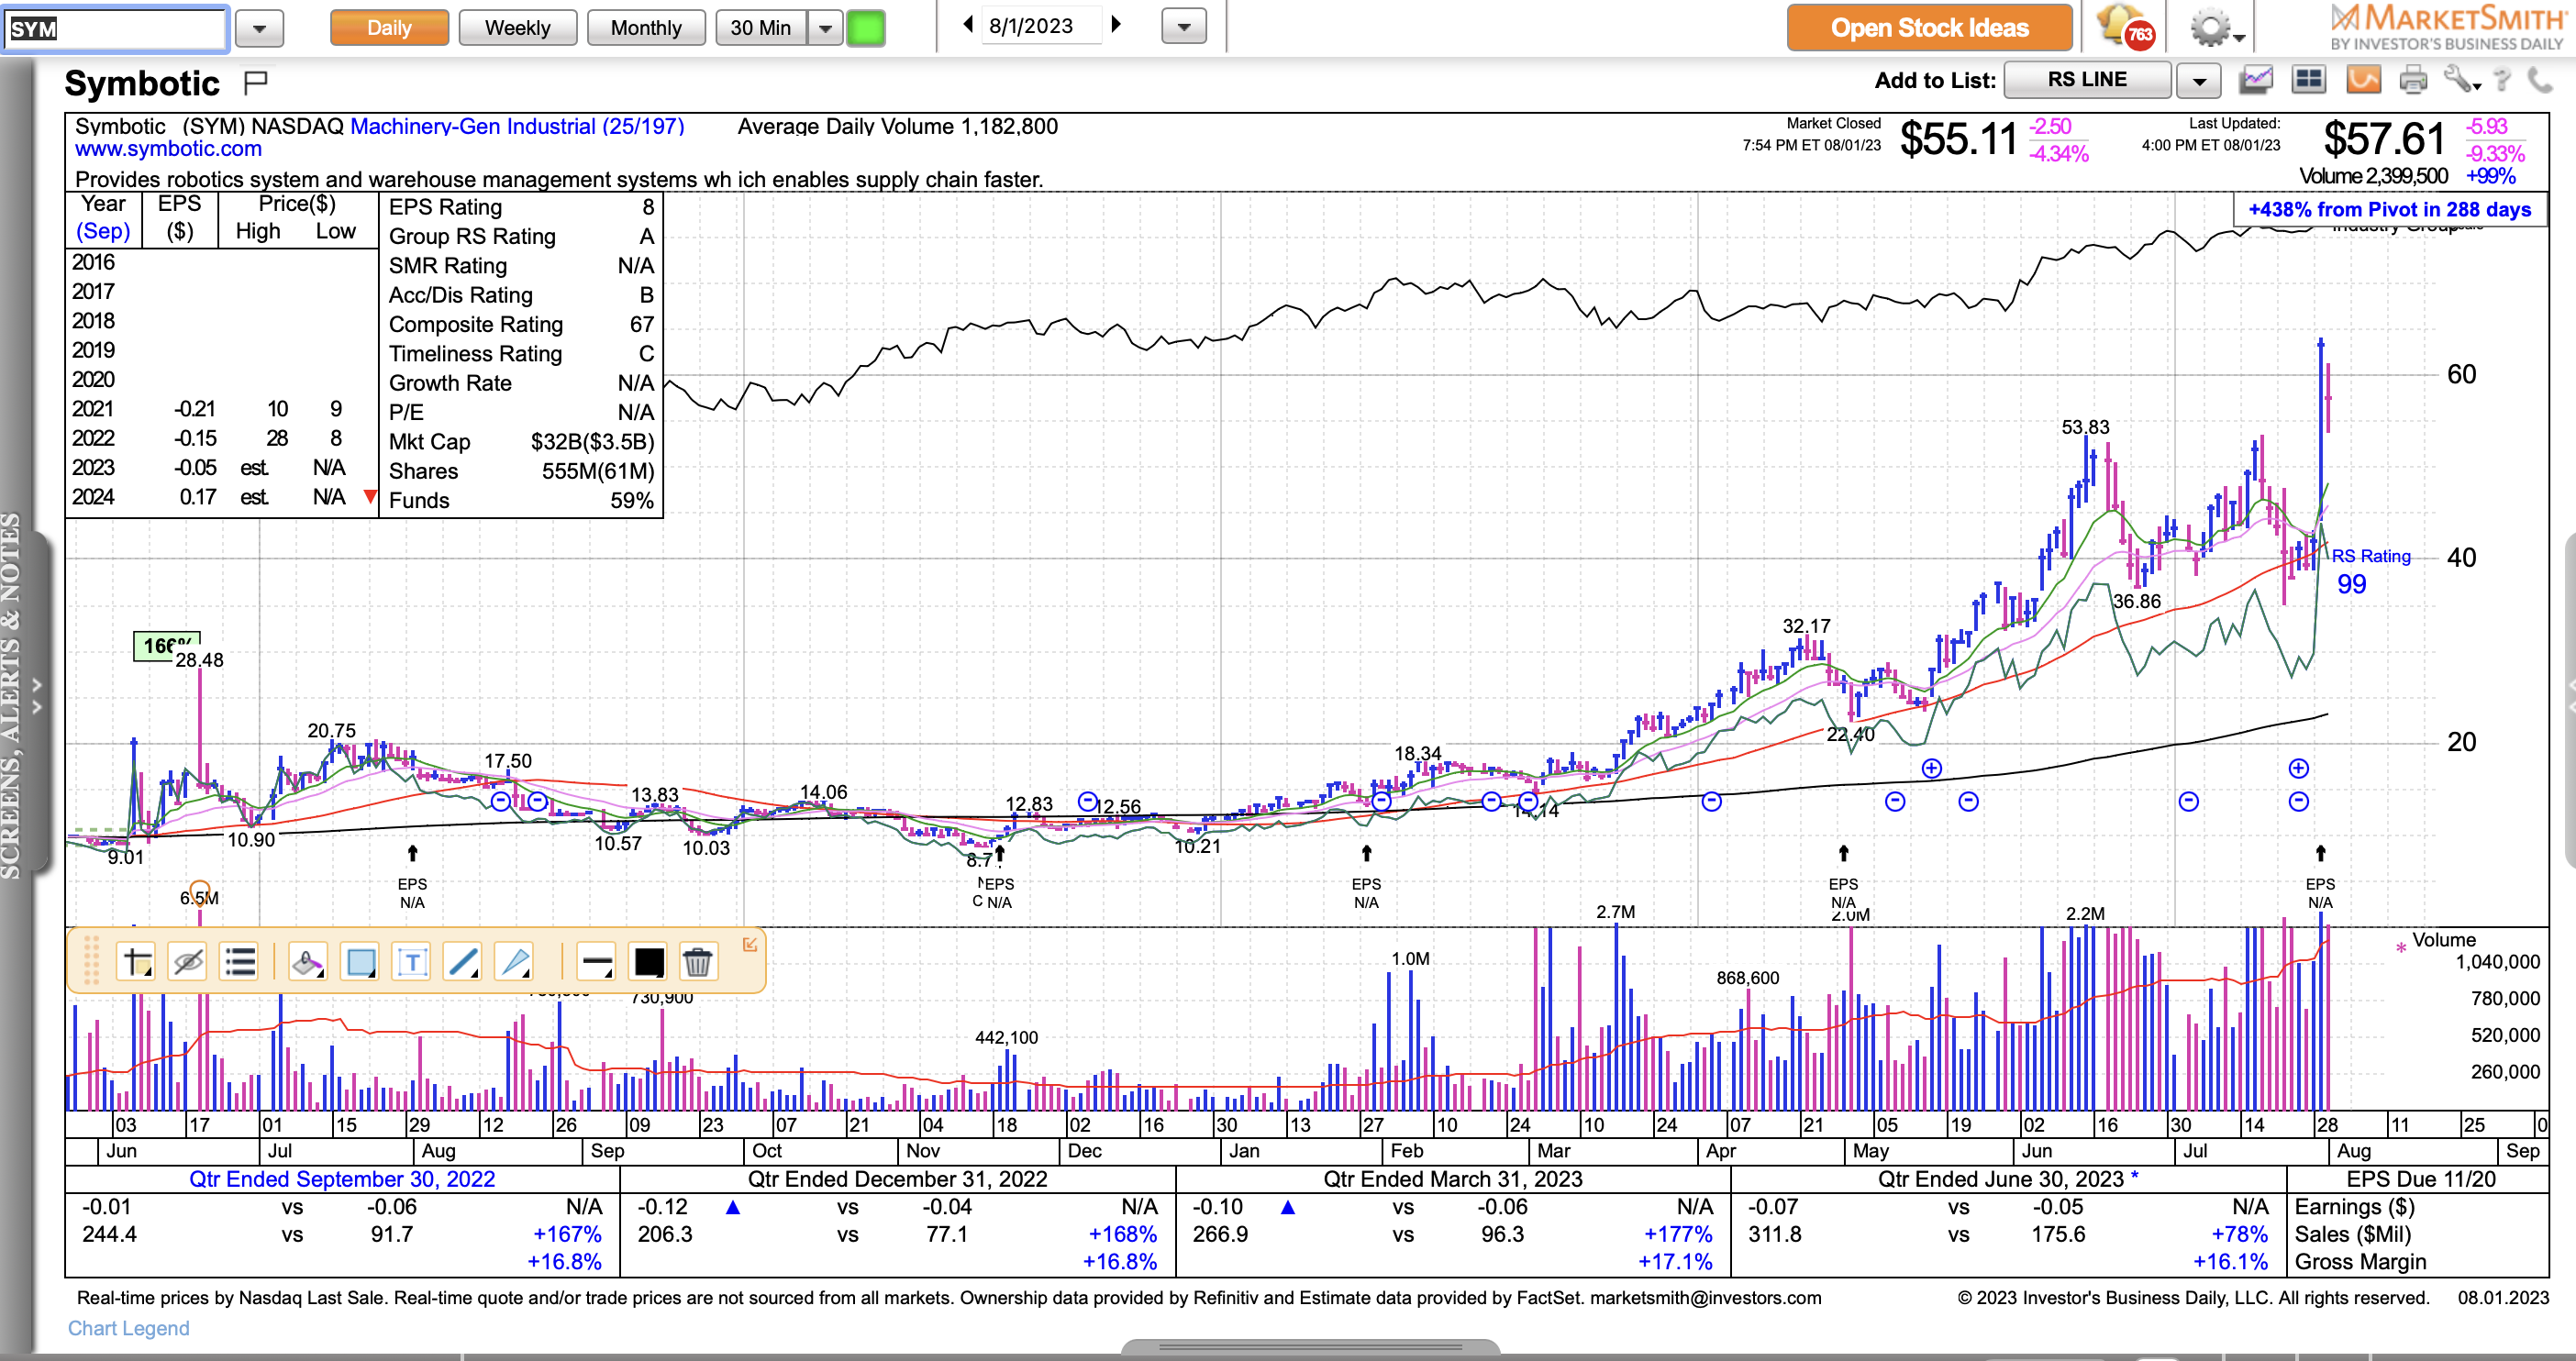Open the Chart Legend link
The height and width of the screenshot is (1361, 2576).
[x=128, y=1328]
